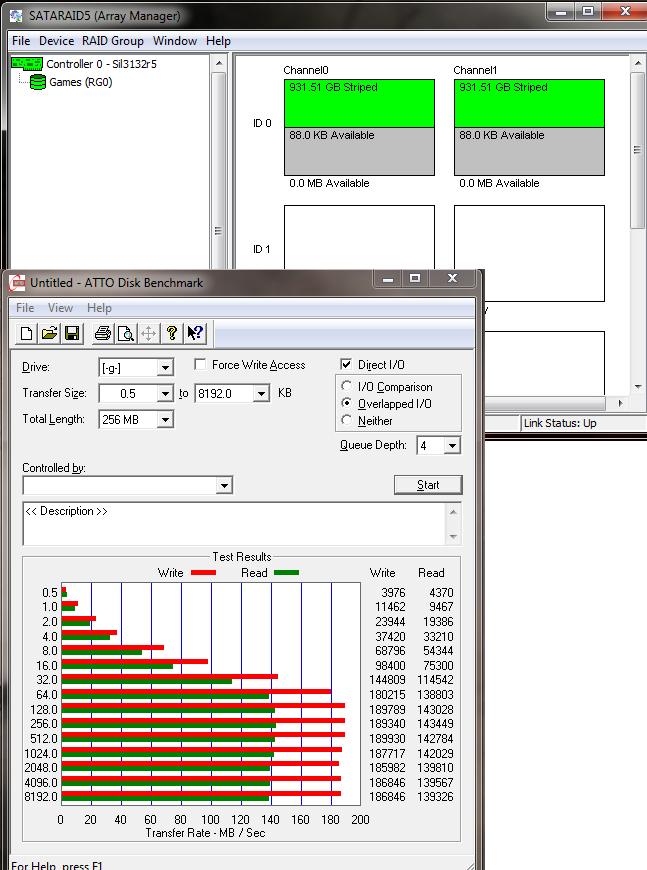
Task: Select the Neither radio button
Action: (347, 420)
